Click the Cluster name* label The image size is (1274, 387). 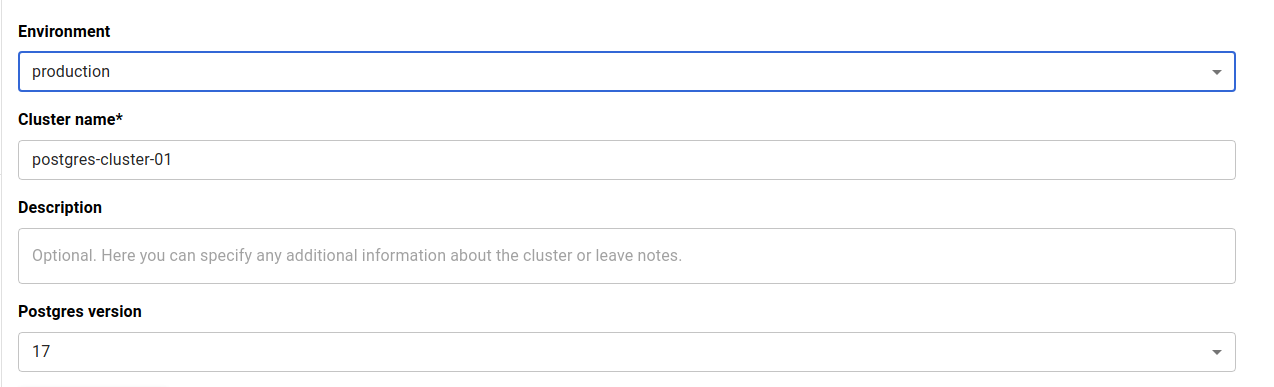point(70,120)
